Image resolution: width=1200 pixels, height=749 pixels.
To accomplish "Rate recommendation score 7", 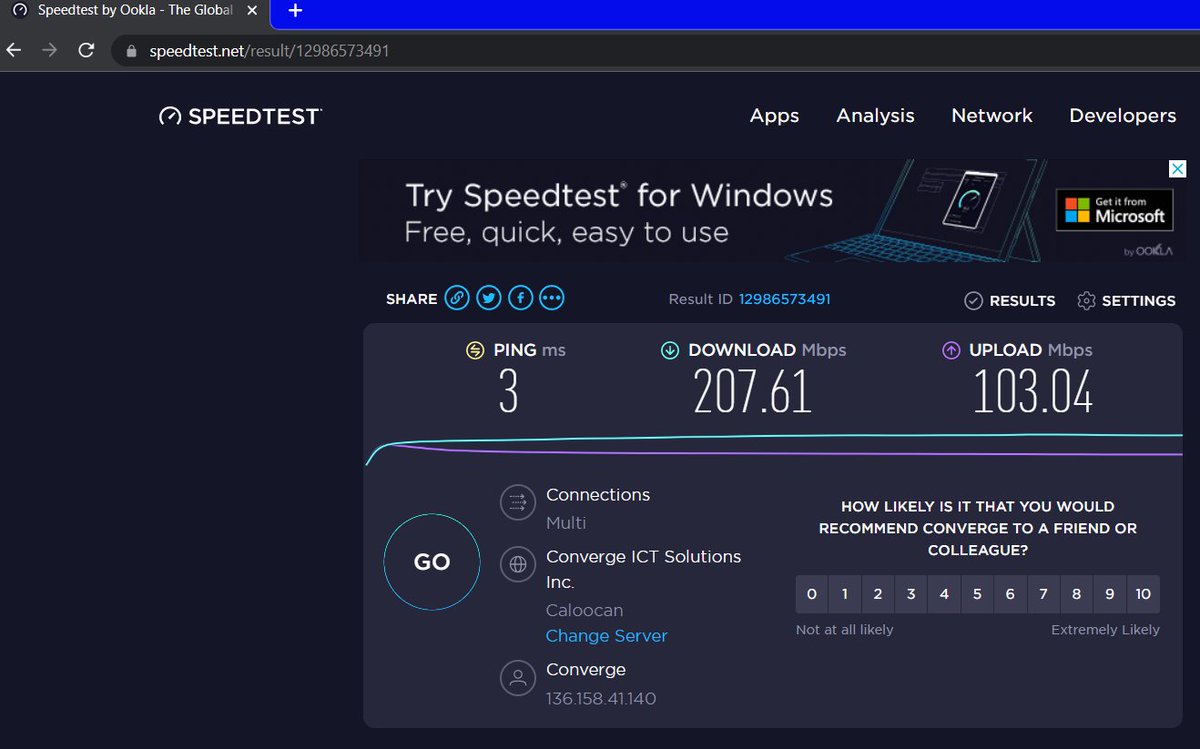I will point(1043,594).
